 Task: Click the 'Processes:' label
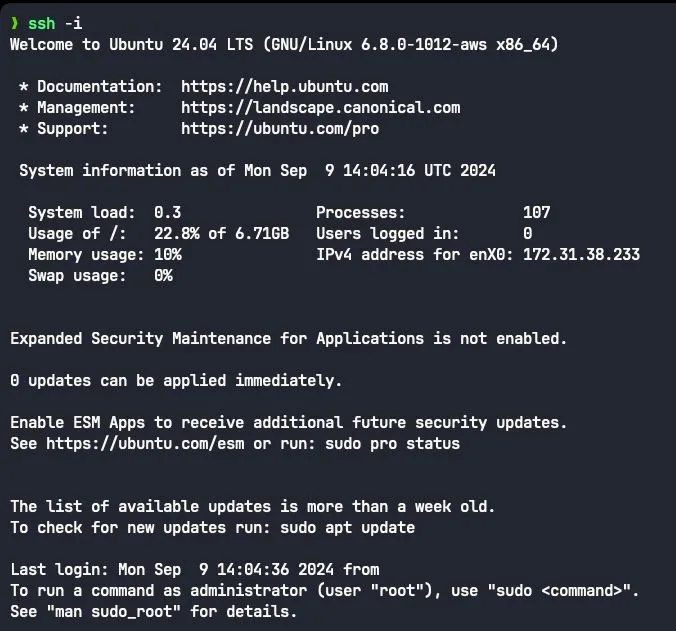360,212
